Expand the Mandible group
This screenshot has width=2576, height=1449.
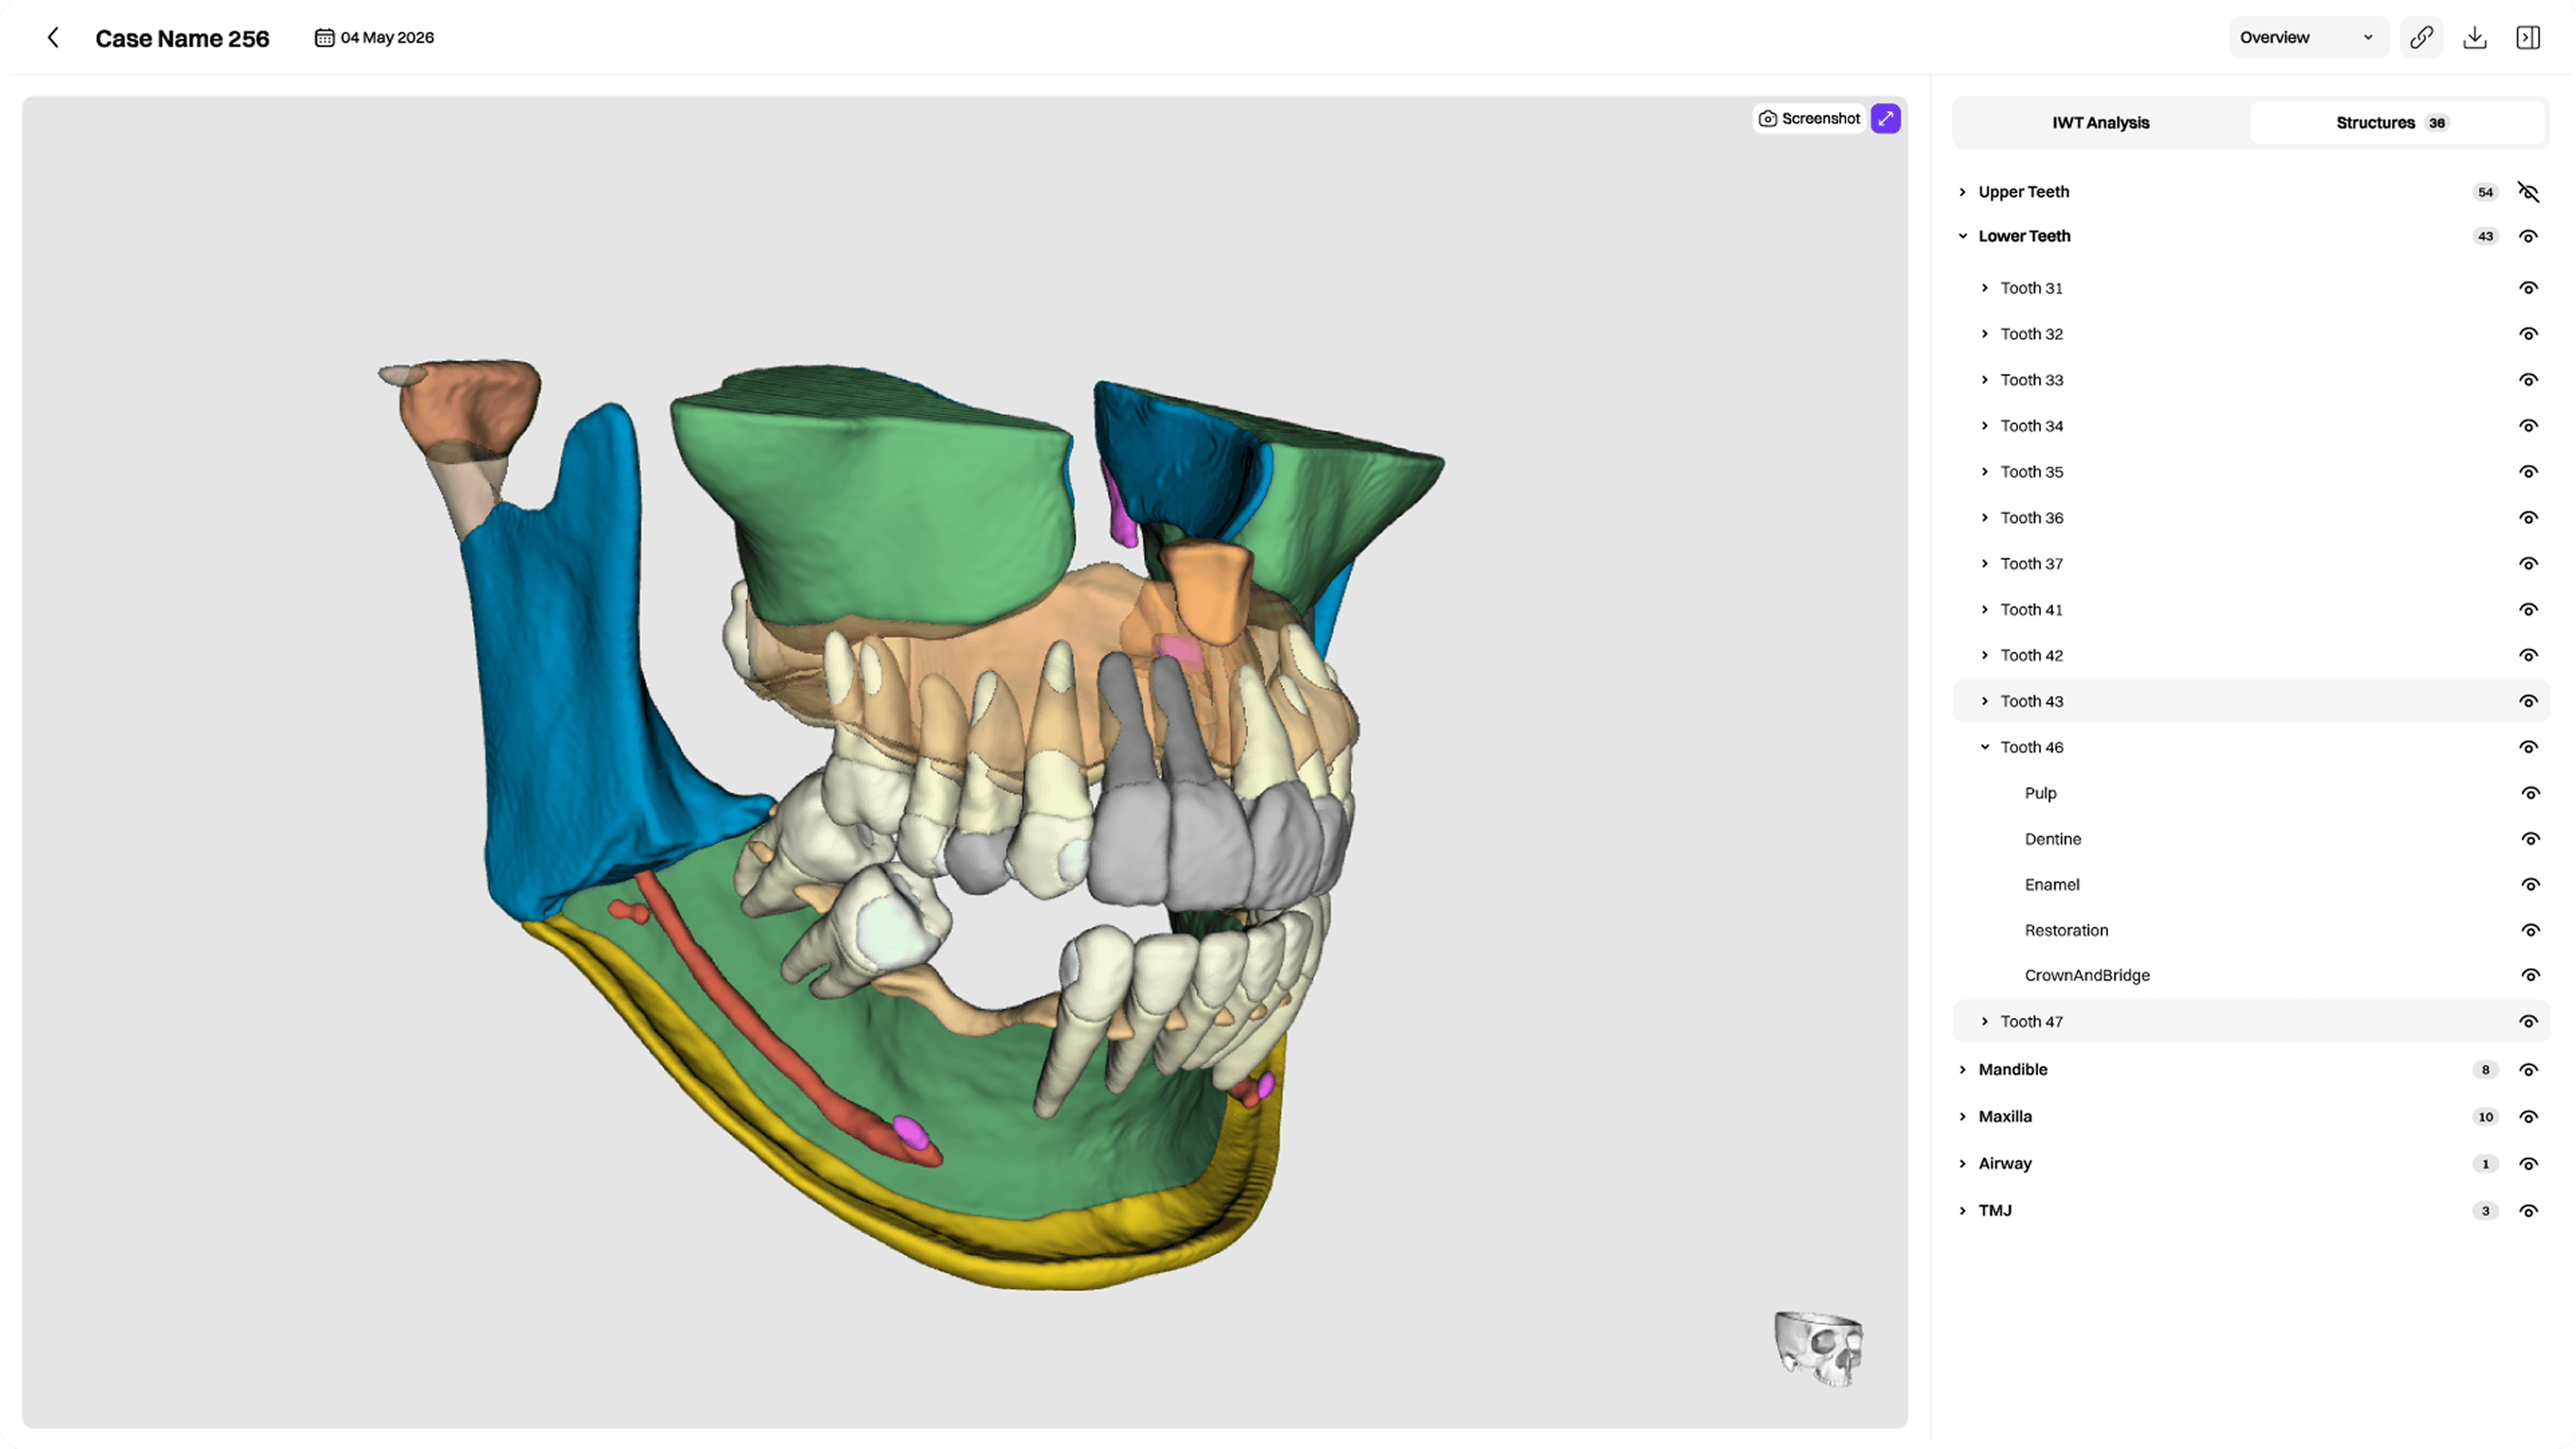click(x=1962, y=1071)
